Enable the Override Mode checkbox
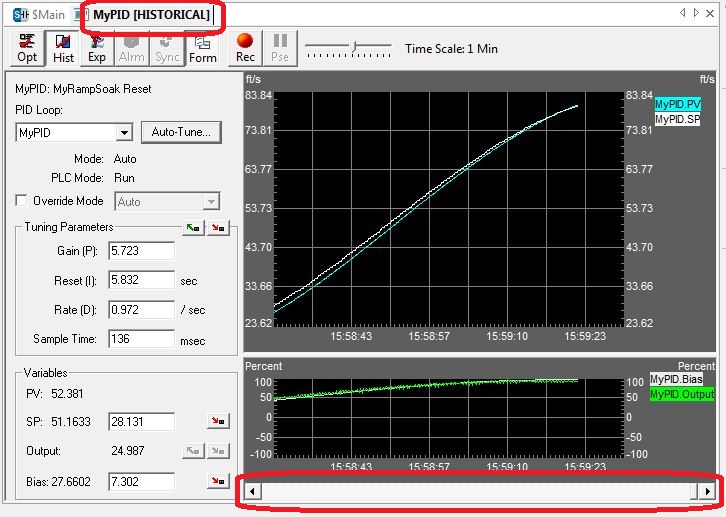Image resolution: width=726 pixels, height=517 pixels. (24, 201)
